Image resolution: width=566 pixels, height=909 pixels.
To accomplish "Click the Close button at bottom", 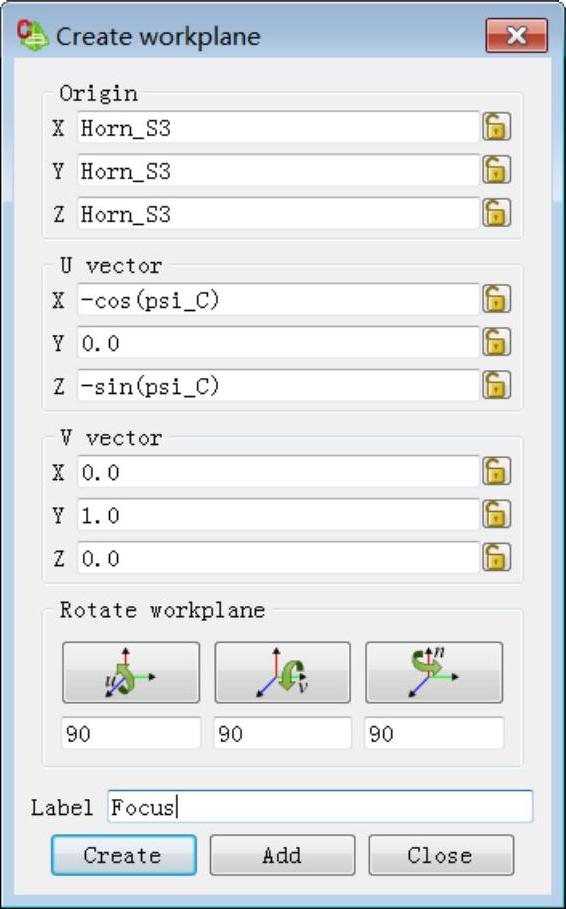I will point(441,855).
